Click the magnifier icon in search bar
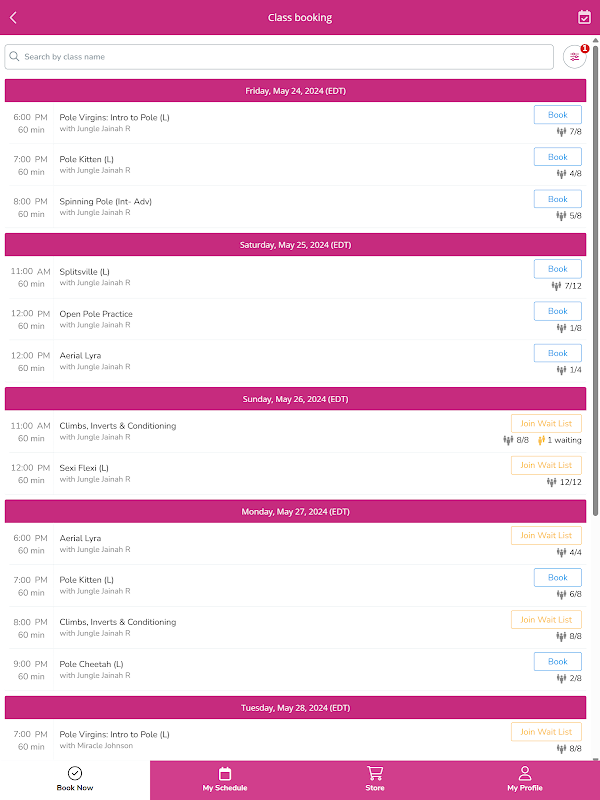The width and height of the screenshot is (600, 800). (x=15, y=57)
